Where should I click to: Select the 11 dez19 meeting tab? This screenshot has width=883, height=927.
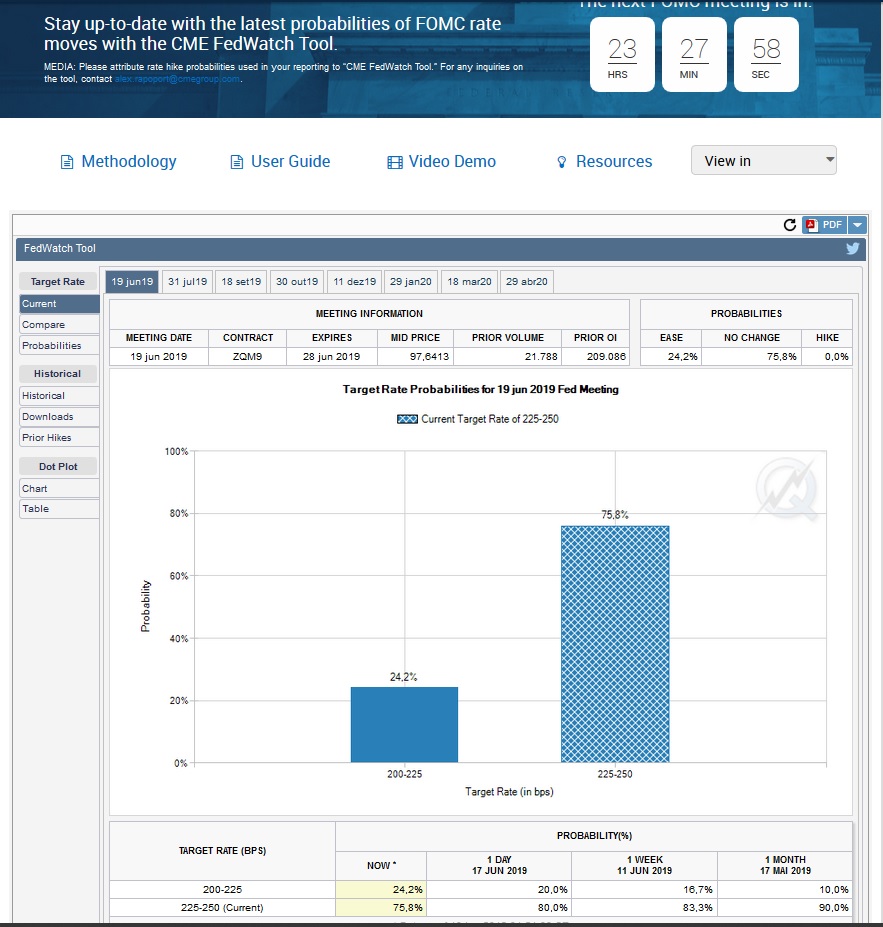pyautogui.click(x=355, y=282)
